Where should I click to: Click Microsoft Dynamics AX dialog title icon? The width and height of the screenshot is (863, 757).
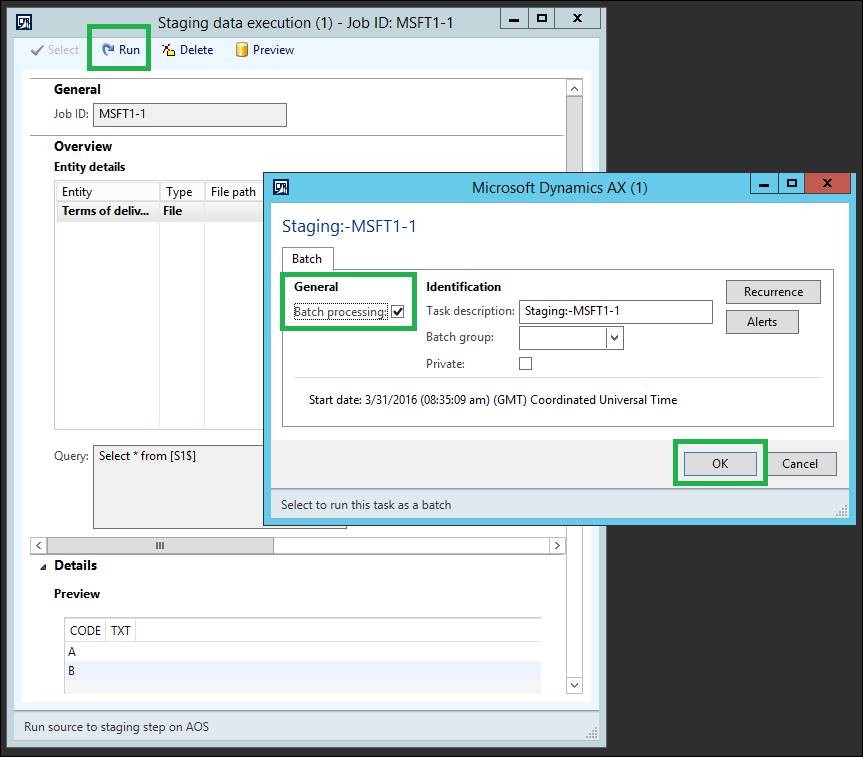pos(281,187)
